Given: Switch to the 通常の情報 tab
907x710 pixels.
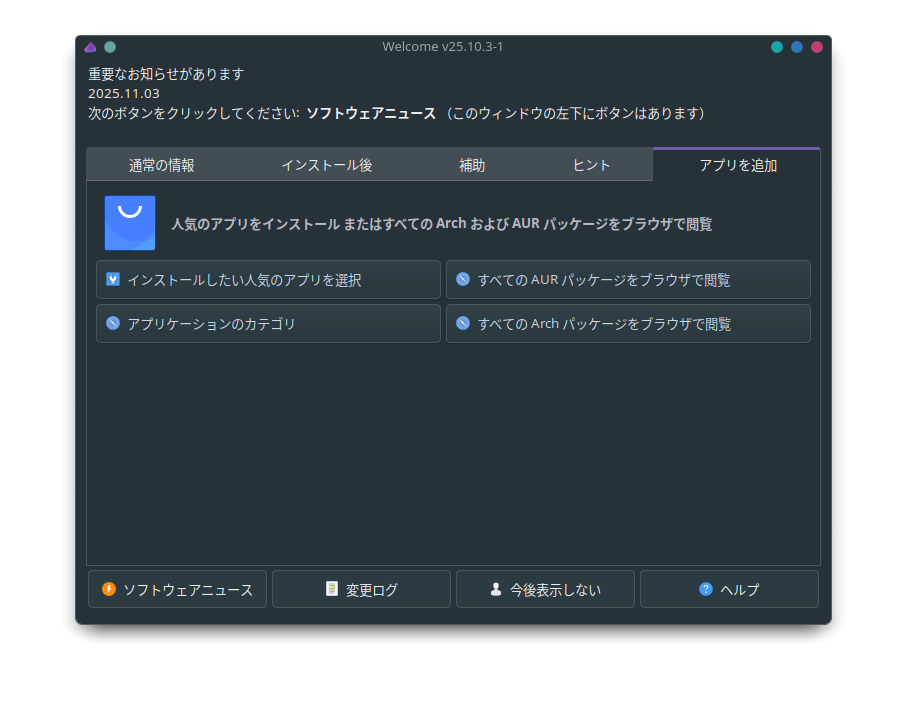Looking at the screenshot, I should tap(162, 165).
